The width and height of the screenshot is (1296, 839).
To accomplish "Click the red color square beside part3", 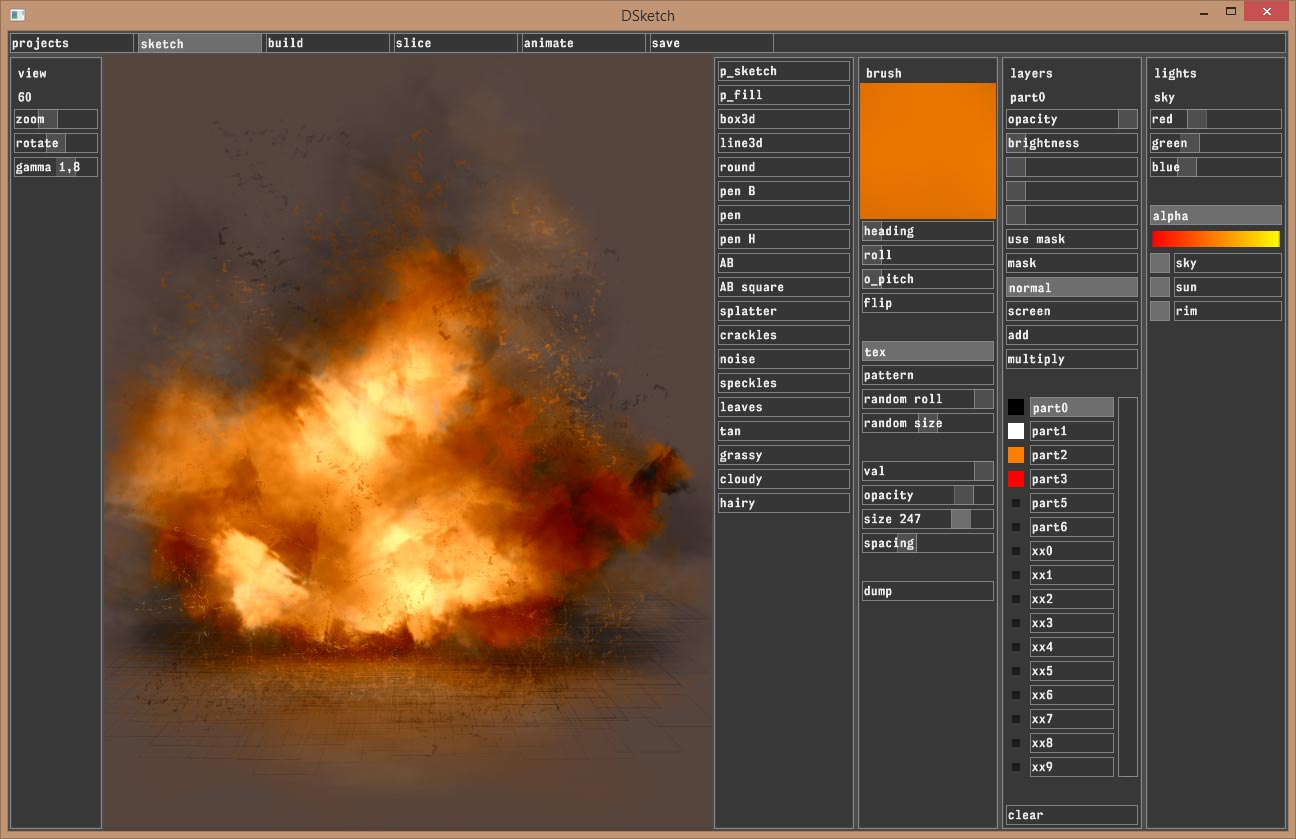I will (x=1016, y=479).
